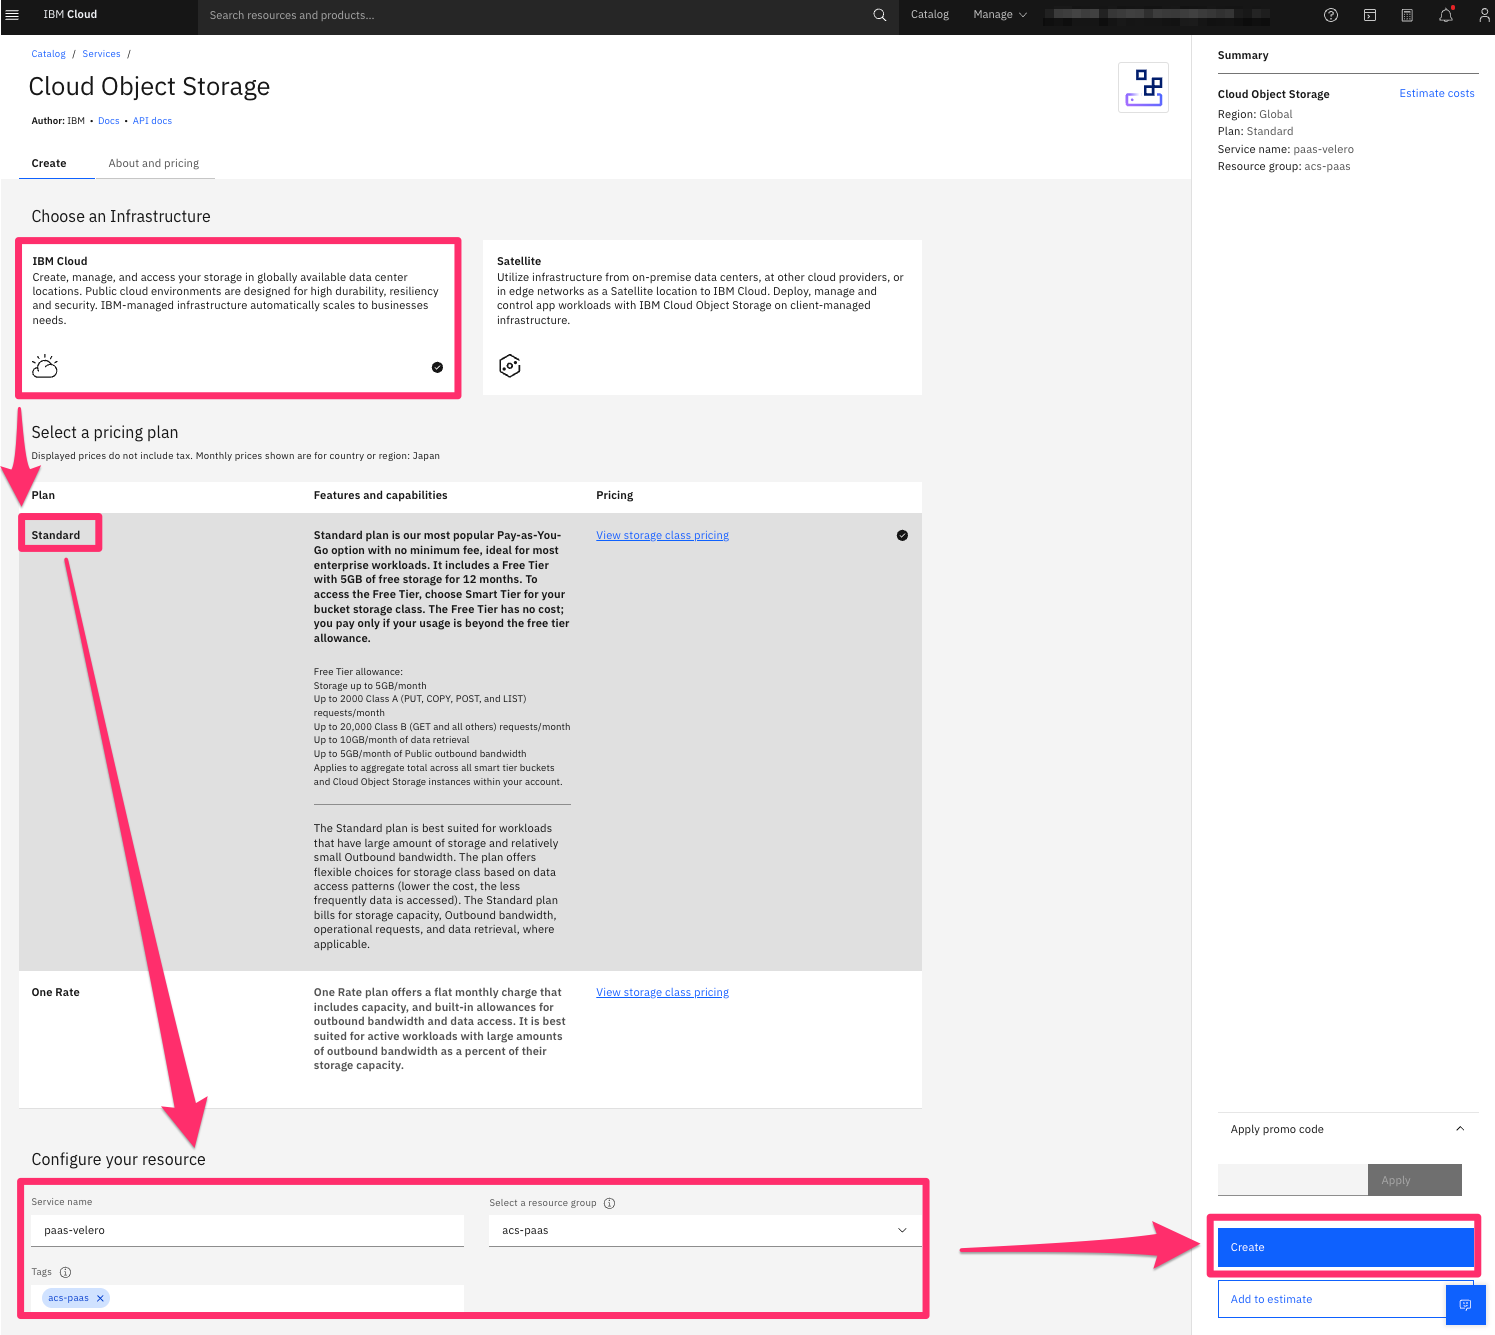Open the IBM Cloud Shell icon

pos(1370,15)
